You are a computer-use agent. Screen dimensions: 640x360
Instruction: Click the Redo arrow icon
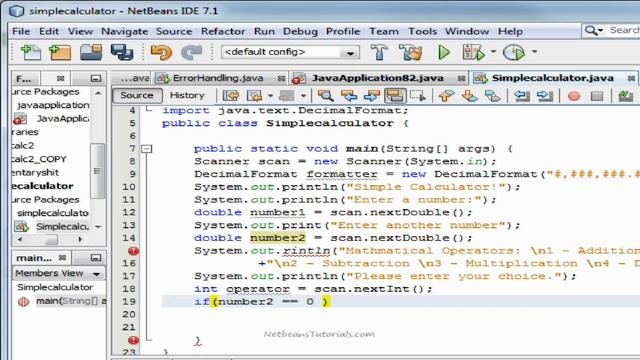[191, 52]
